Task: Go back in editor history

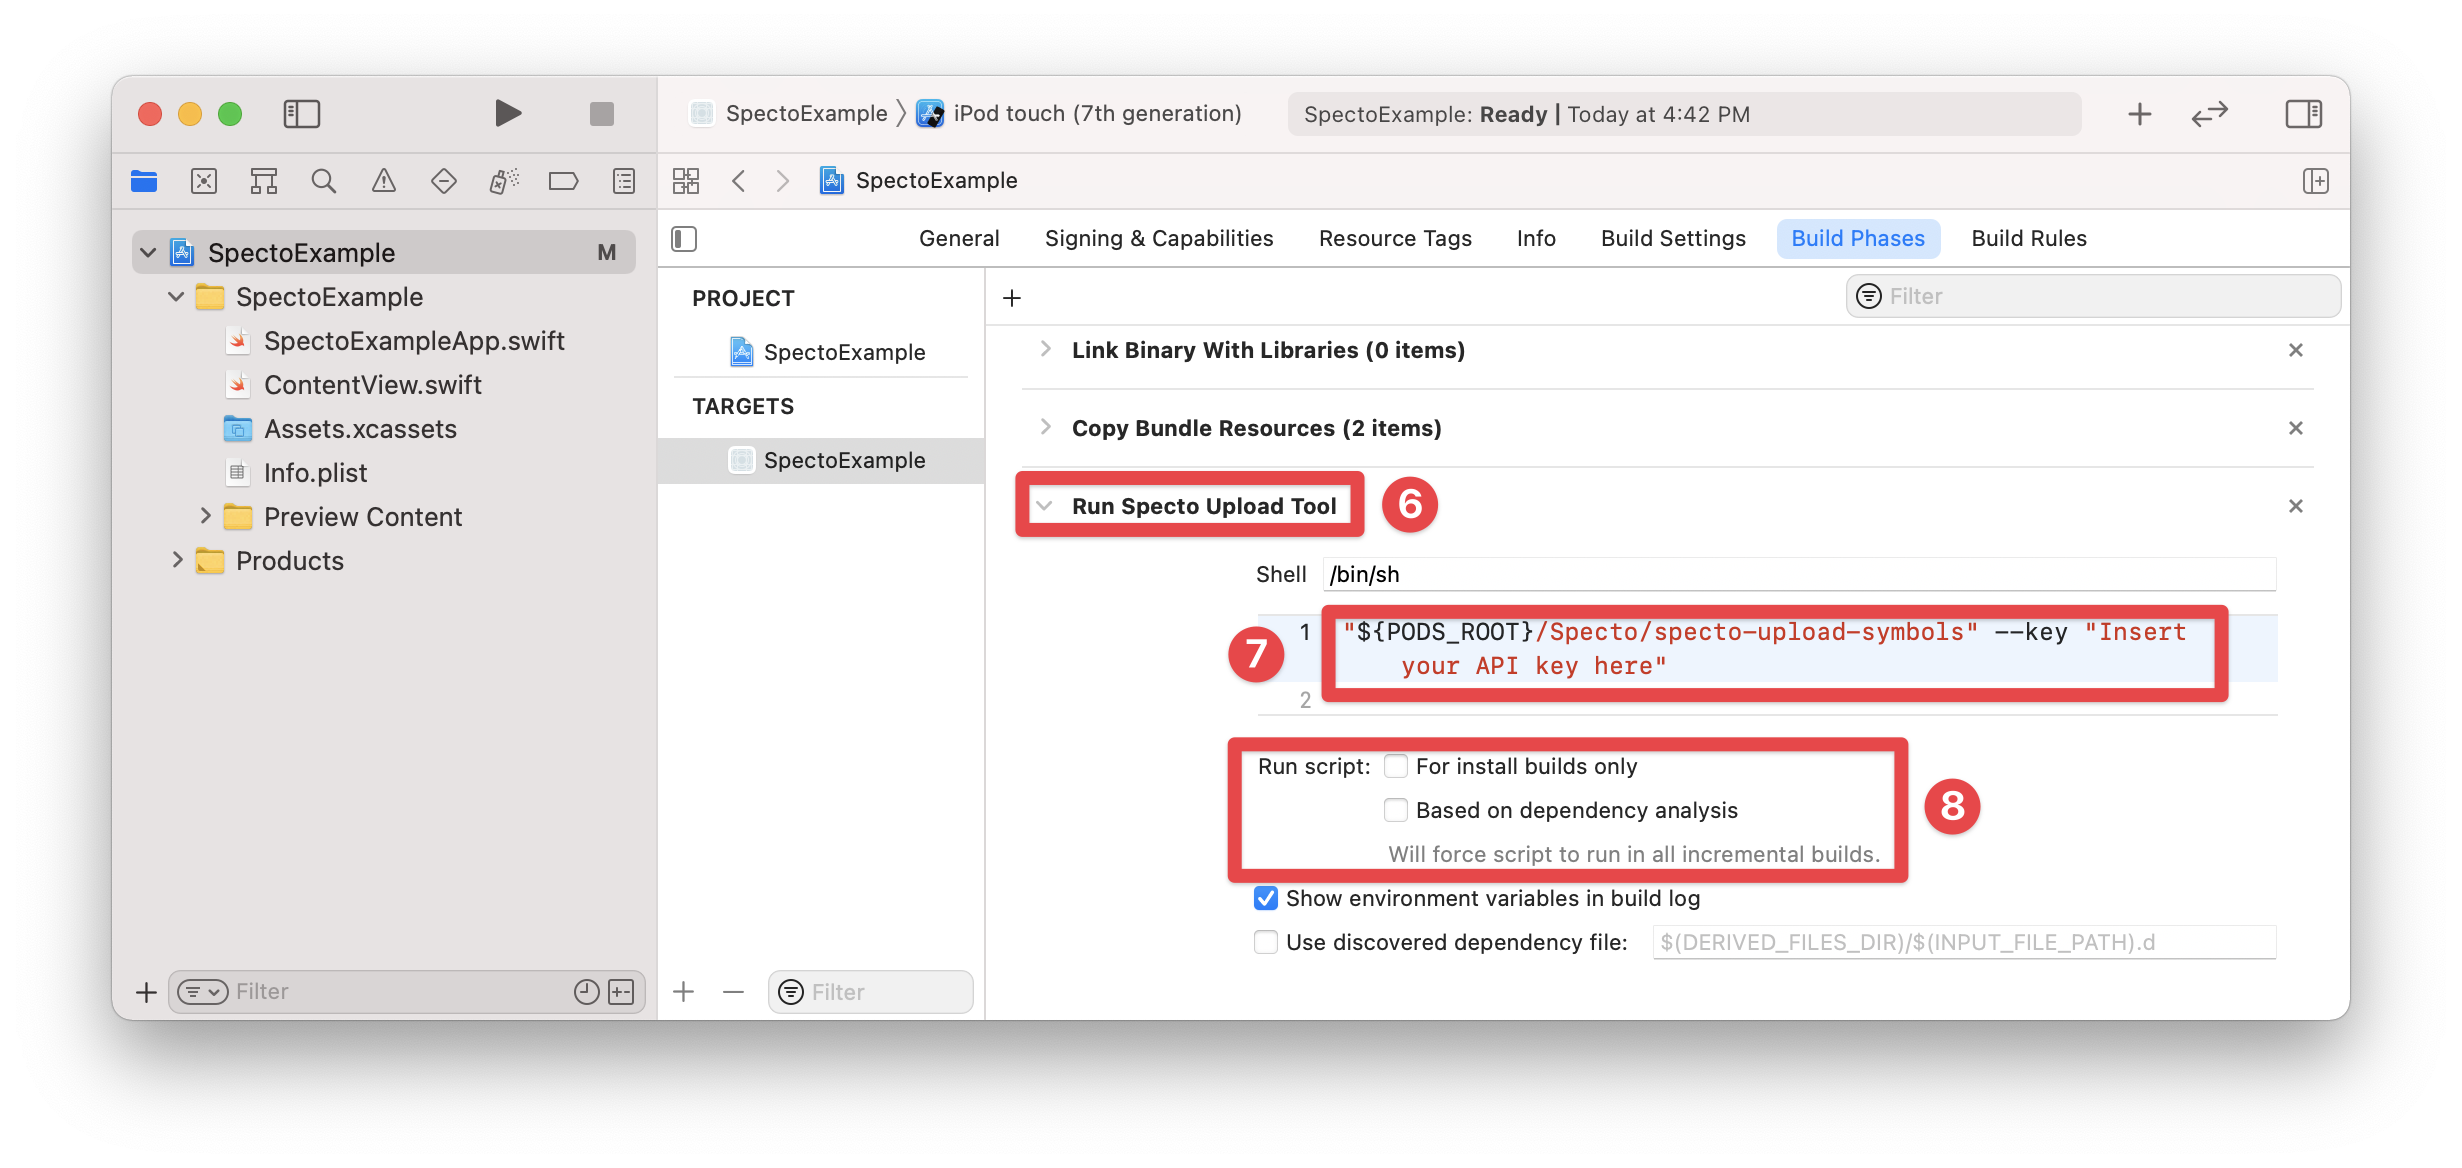Action: click(x=739, y=181)
